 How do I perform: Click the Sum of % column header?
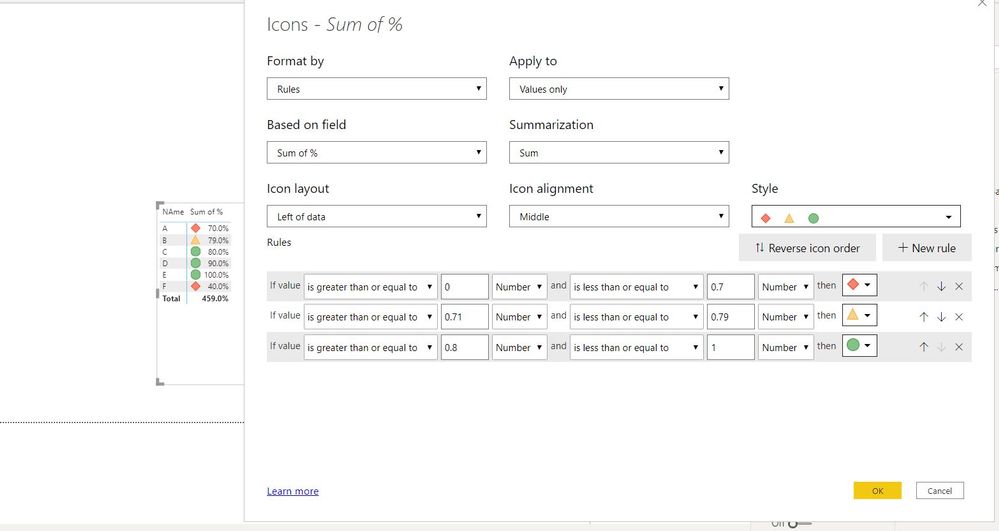(x=206, y=212)
